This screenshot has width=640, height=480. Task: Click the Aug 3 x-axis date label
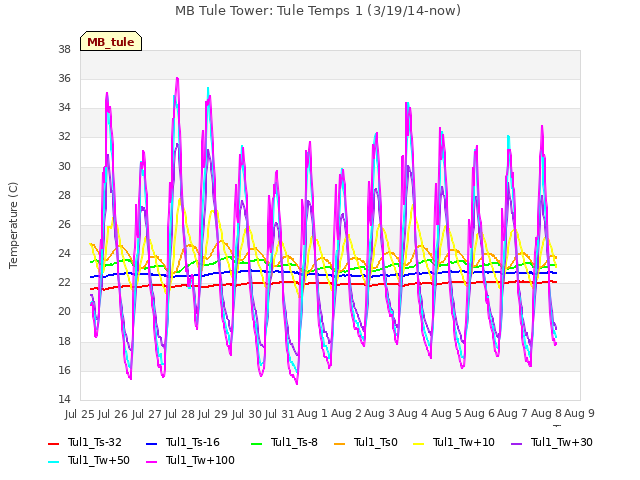(x=379, y=413)
